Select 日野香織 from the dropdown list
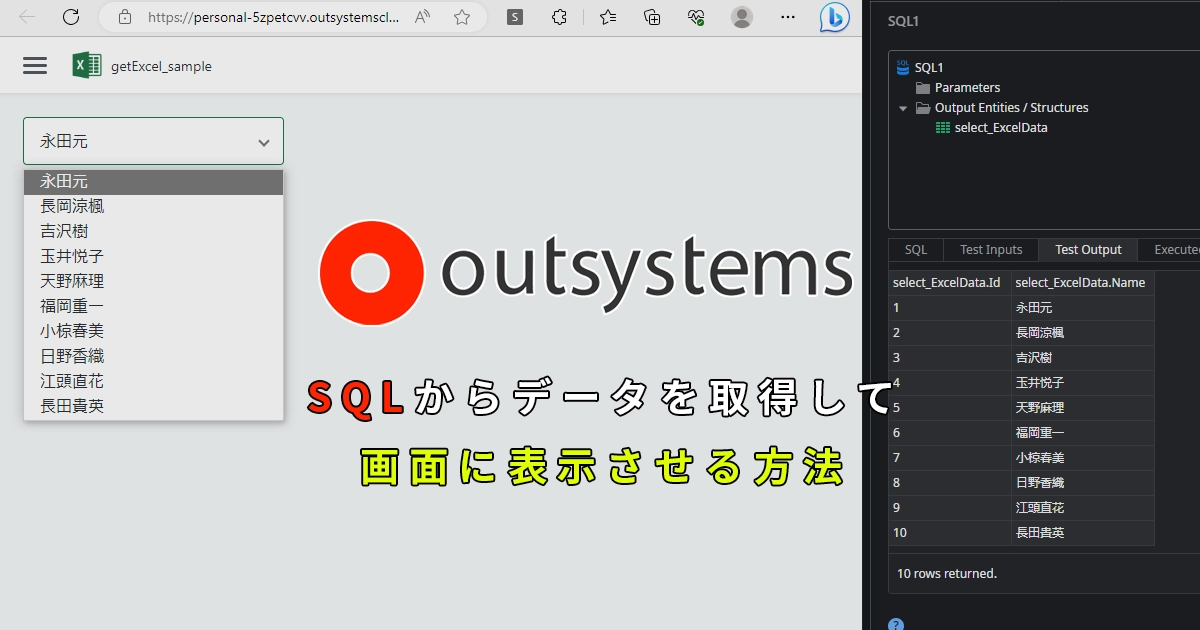 (x=154, y=357)
